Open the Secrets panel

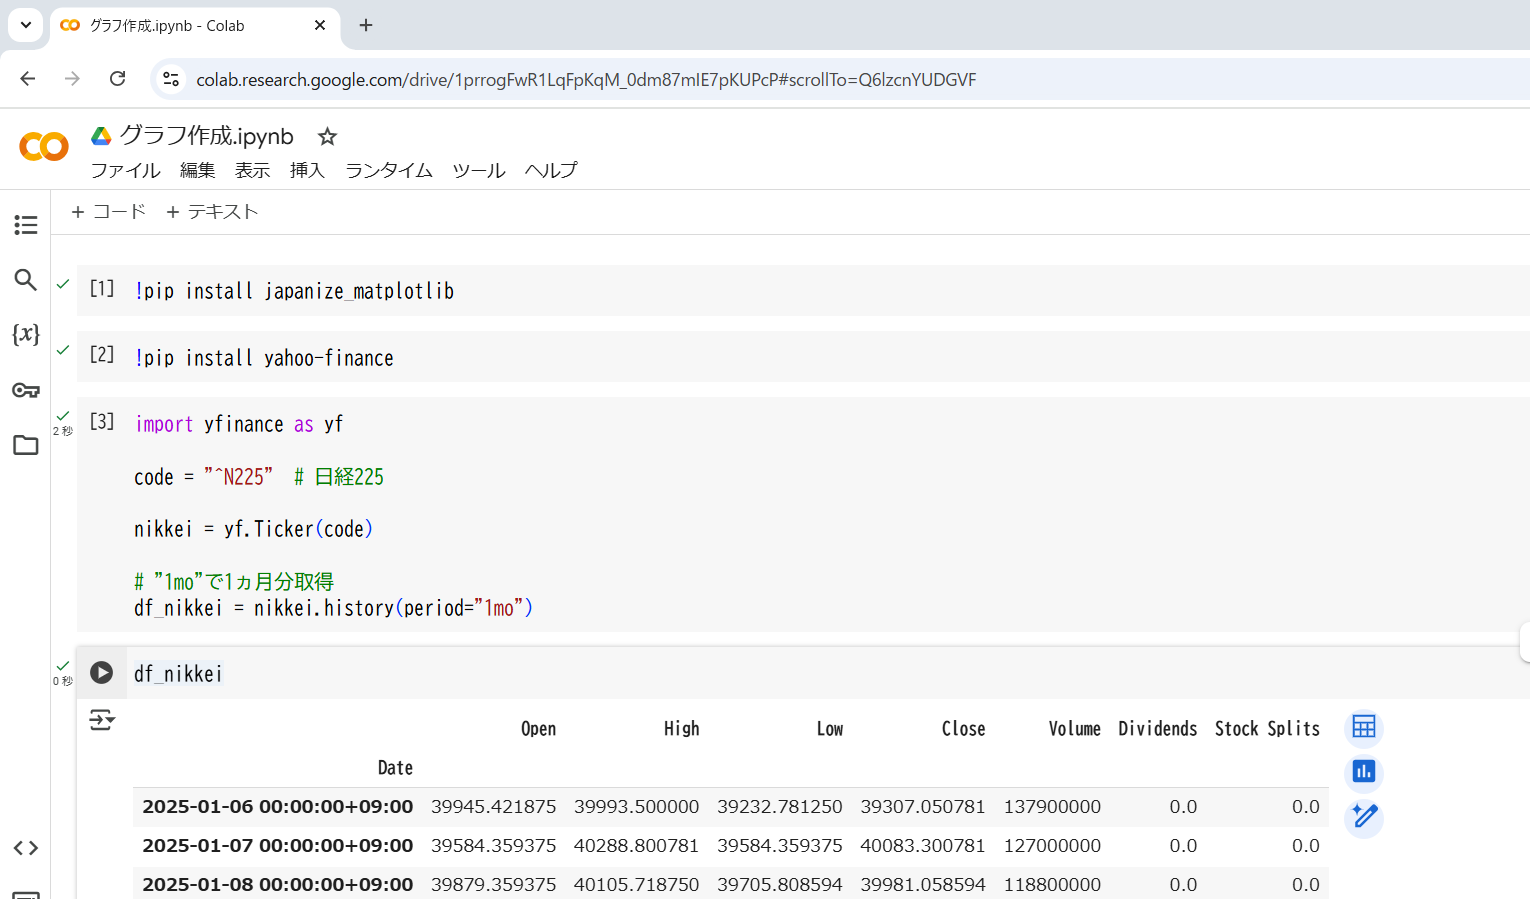[x=26, y=389]
